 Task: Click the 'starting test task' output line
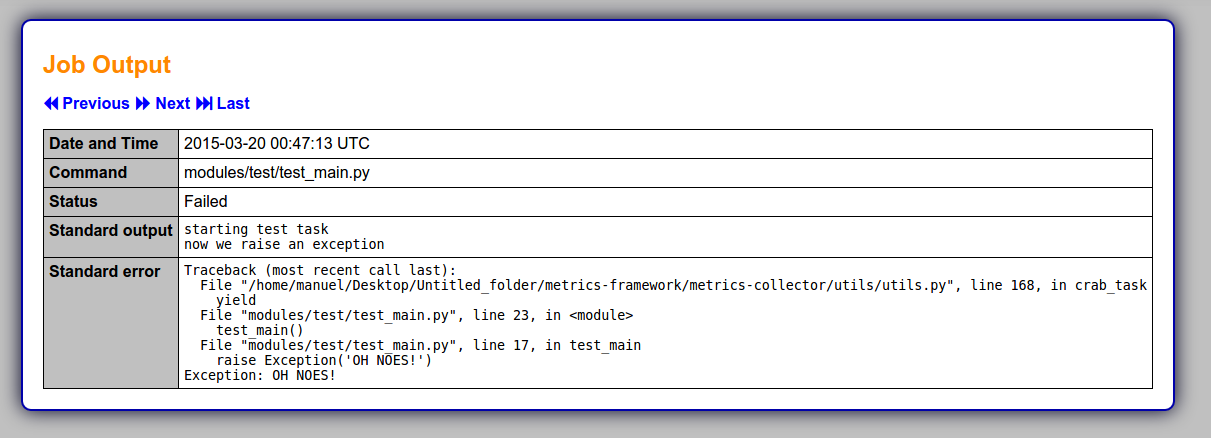(x=256, y=229)
